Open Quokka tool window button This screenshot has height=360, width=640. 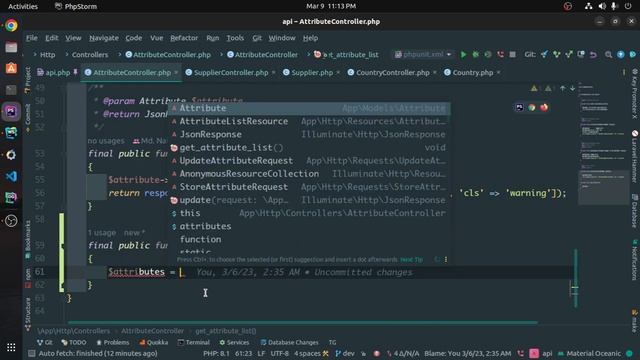click(153, 342)
